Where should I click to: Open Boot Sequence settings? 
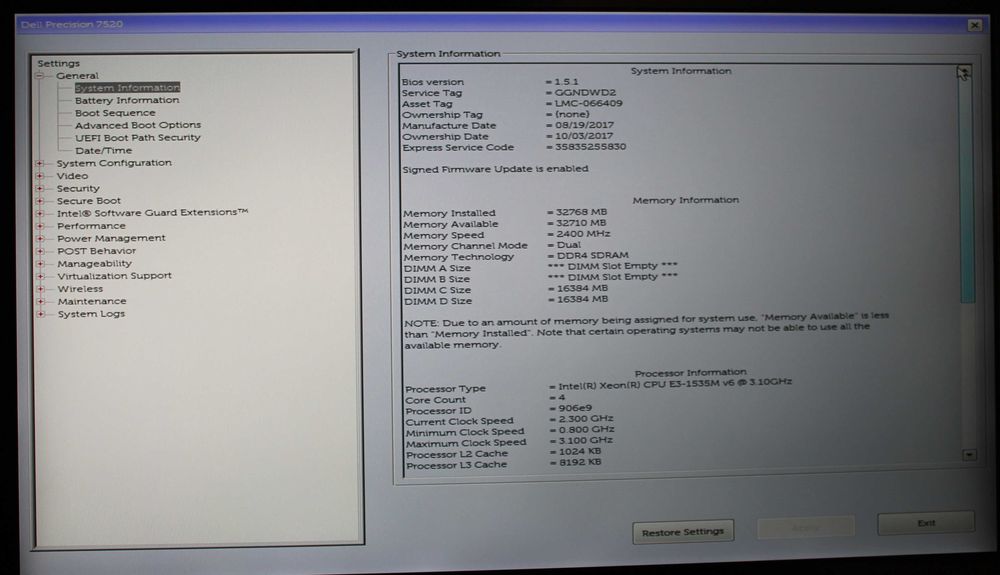coord(115,113)
